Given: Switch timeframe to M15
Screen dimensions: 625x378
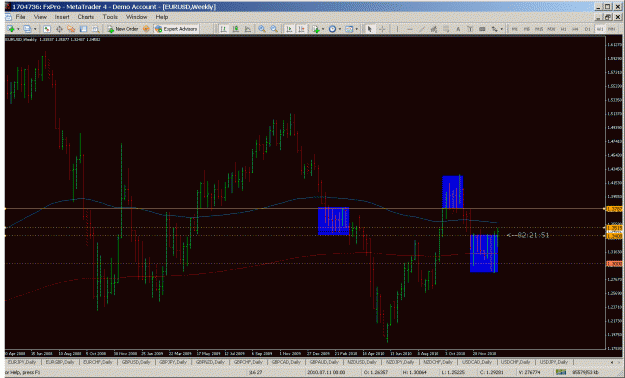Looking at the screenshot, I should (x=539, y=29).
